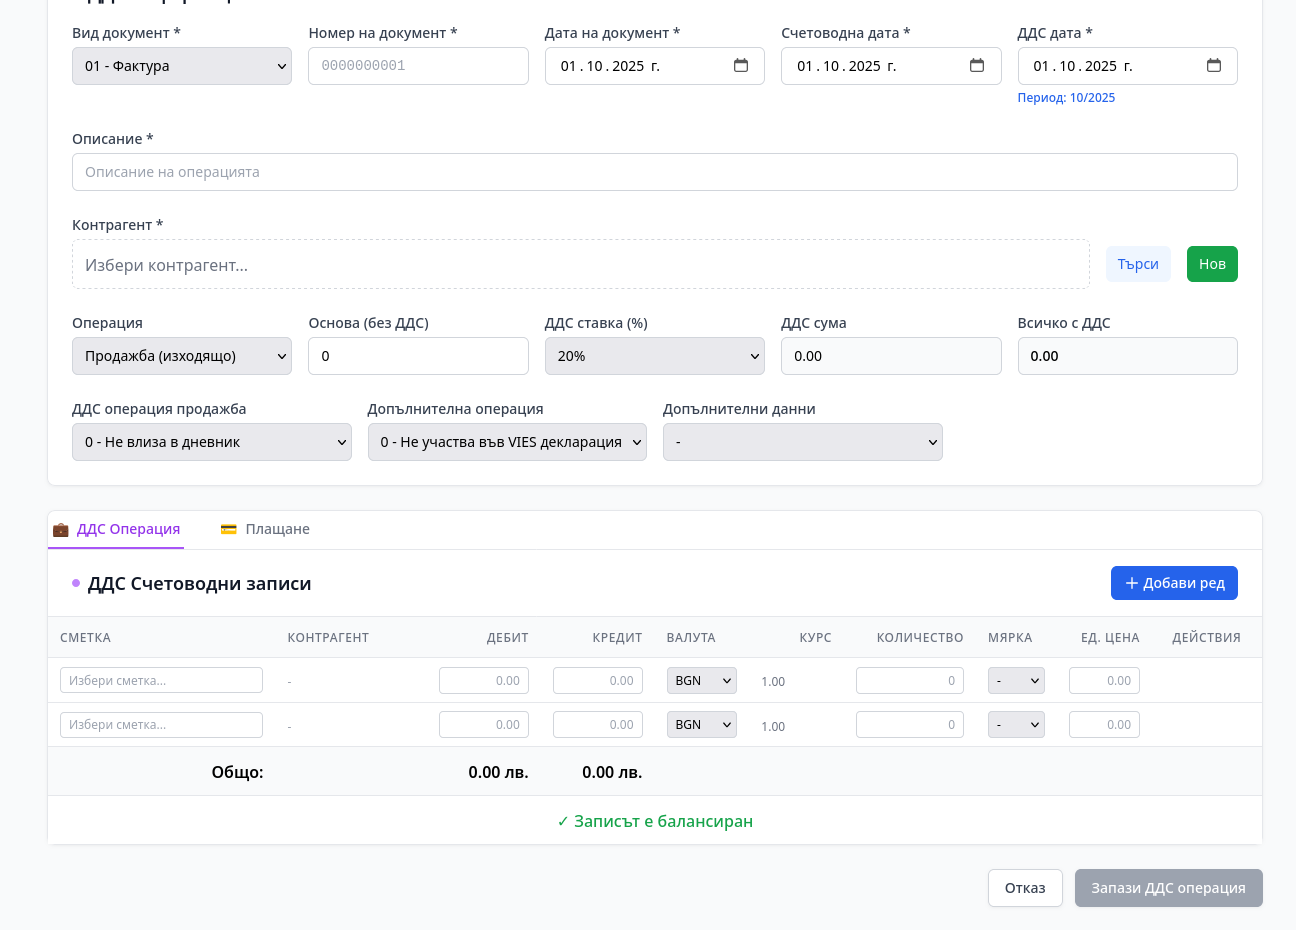This screenshot has height=930, width=1296.
Task: Open the Допълнителни данни dropdown
Action: pos(802,442)
